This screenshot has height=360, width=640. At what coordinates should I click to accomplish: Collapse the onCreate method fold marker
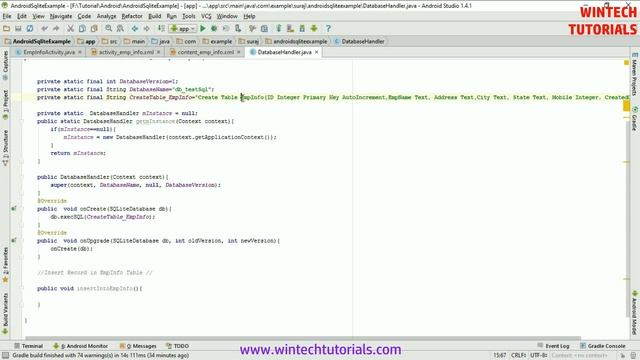point(22,209)
